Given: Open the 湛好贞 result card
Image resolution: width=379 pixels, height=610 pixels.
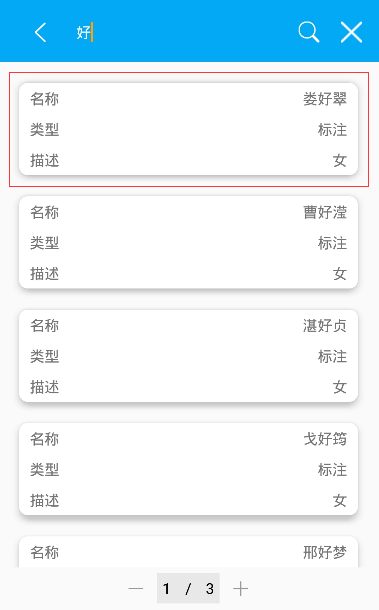Looking at the screenshot, I should [x=188, y=356].
